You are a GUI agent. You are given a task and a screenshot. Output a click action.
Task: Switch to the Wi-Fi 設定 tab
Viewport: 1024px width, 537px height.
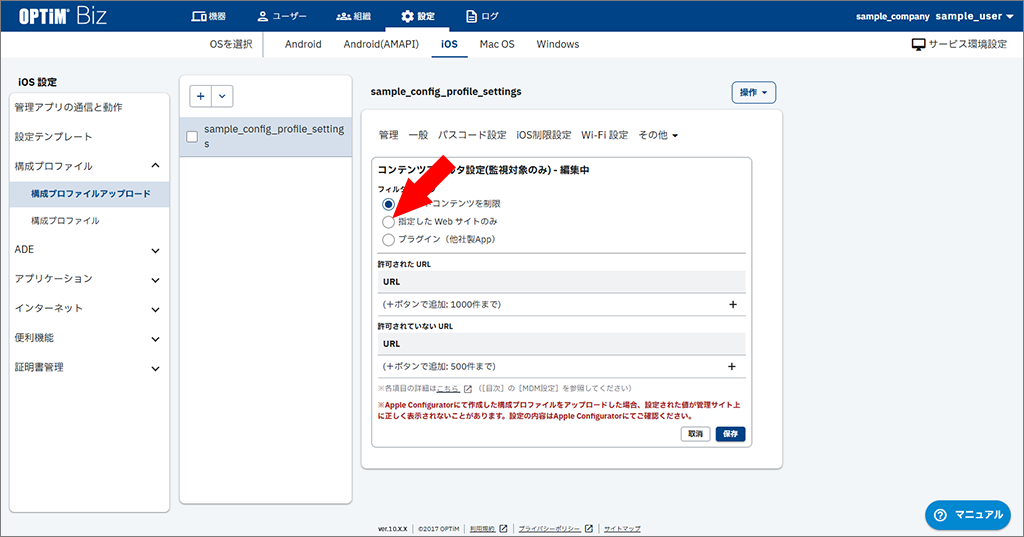tap(605, 135)
